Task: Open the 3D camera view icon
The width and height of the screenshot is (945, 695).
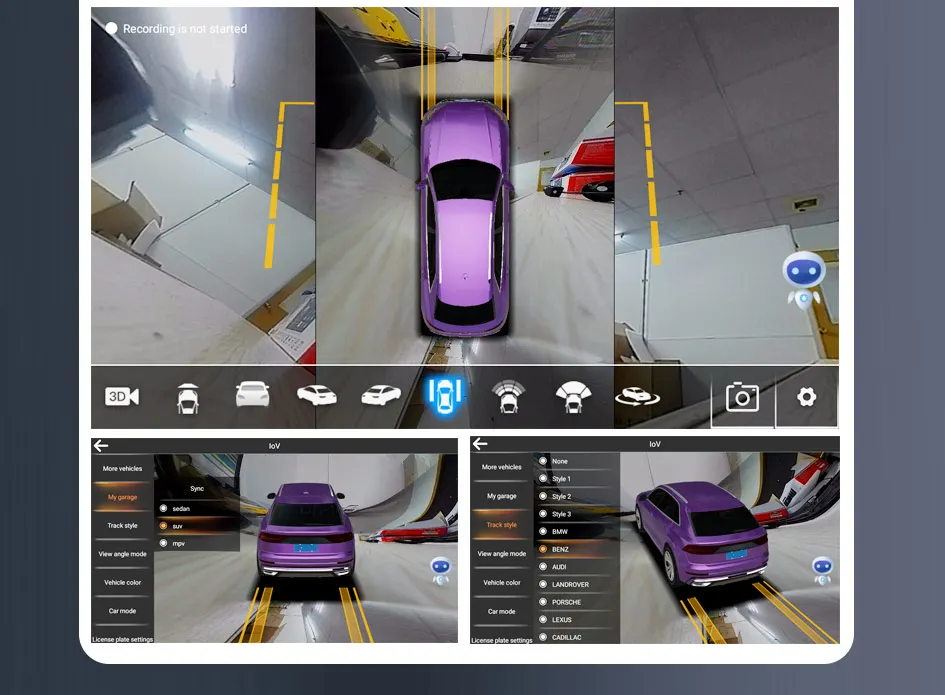Action: [122, 397]
